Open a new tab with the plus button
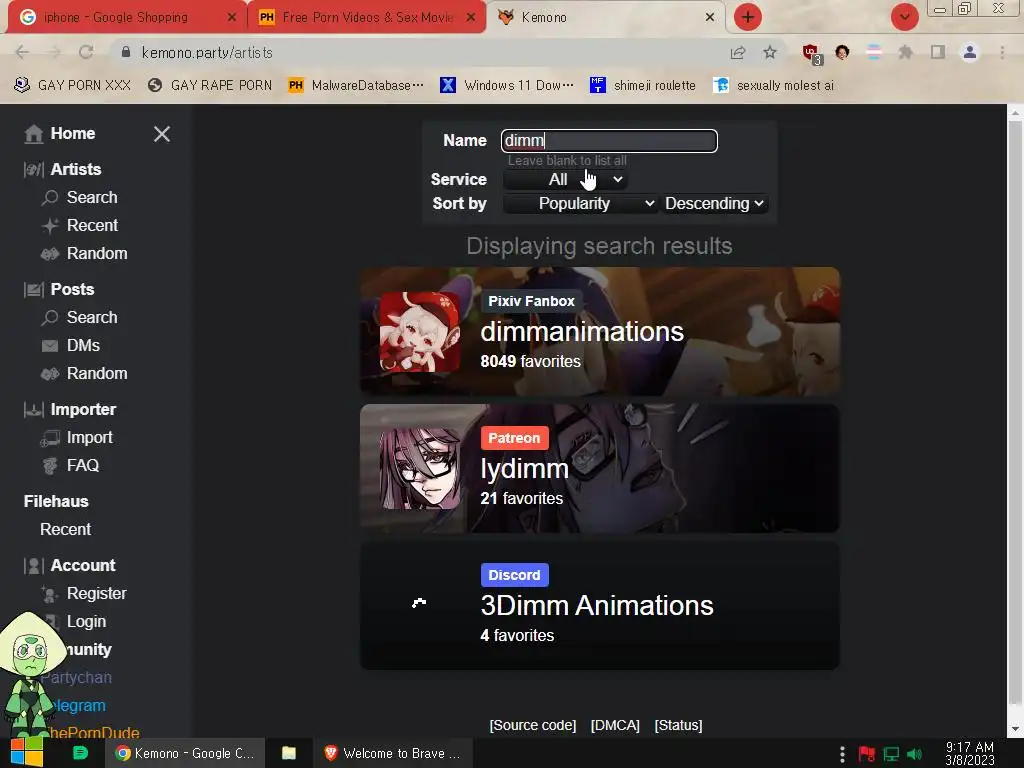The image size is (1024, 768). click(748, 17)
